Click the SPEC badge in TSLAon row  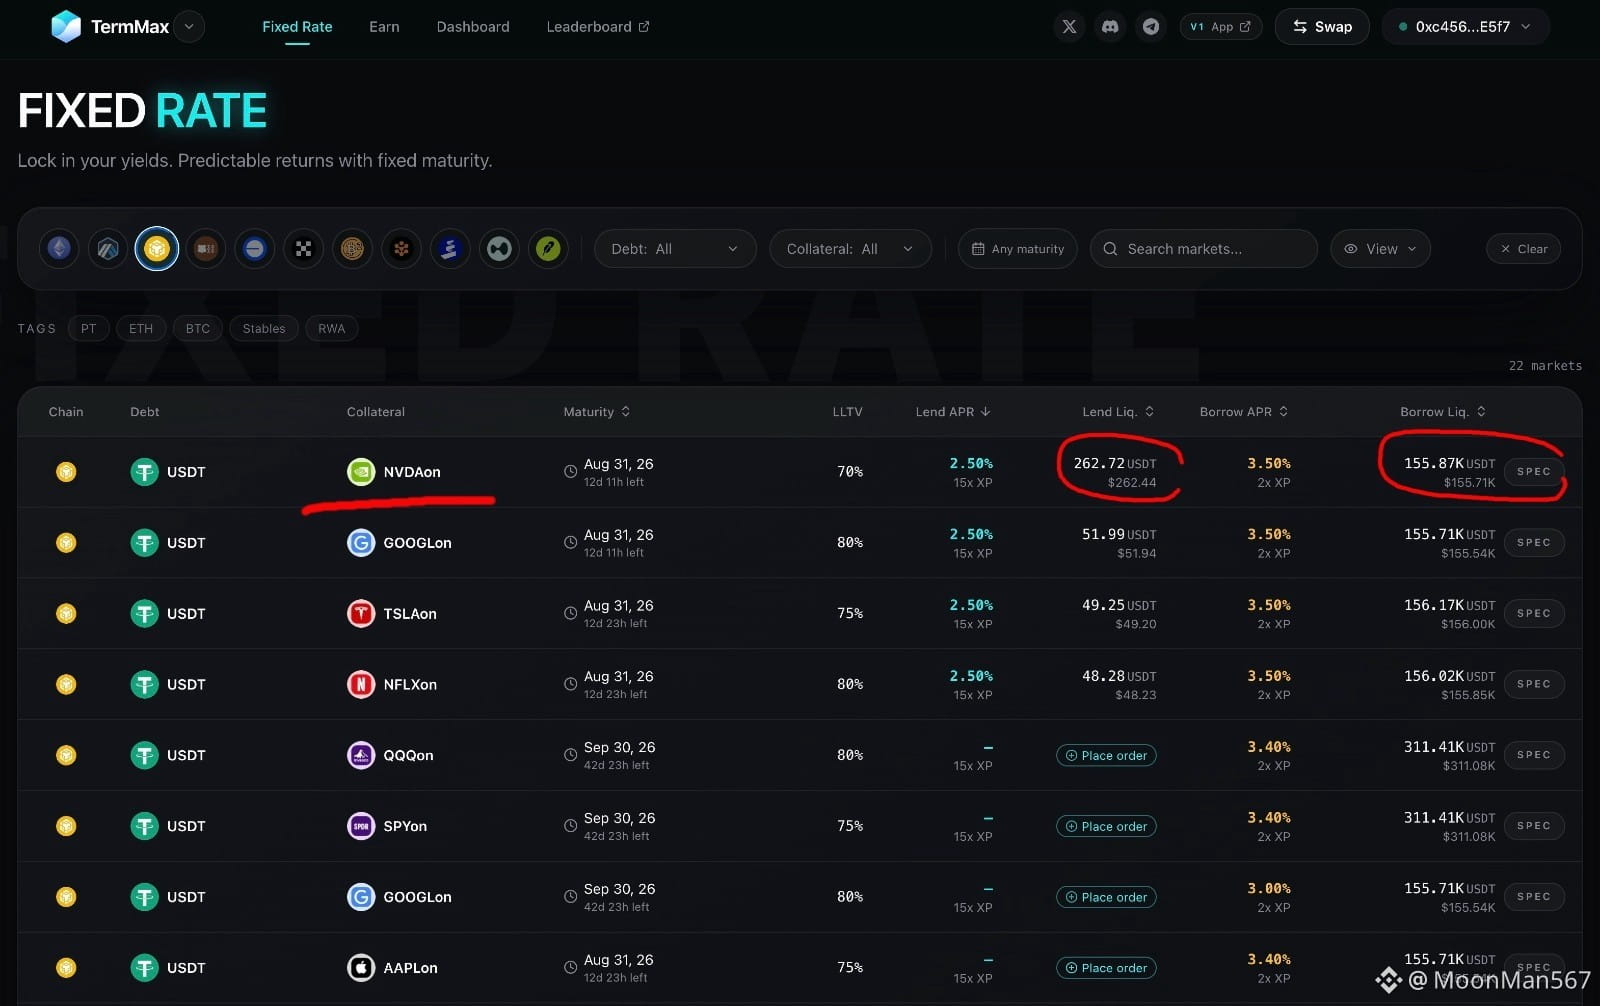point(1534,614)
